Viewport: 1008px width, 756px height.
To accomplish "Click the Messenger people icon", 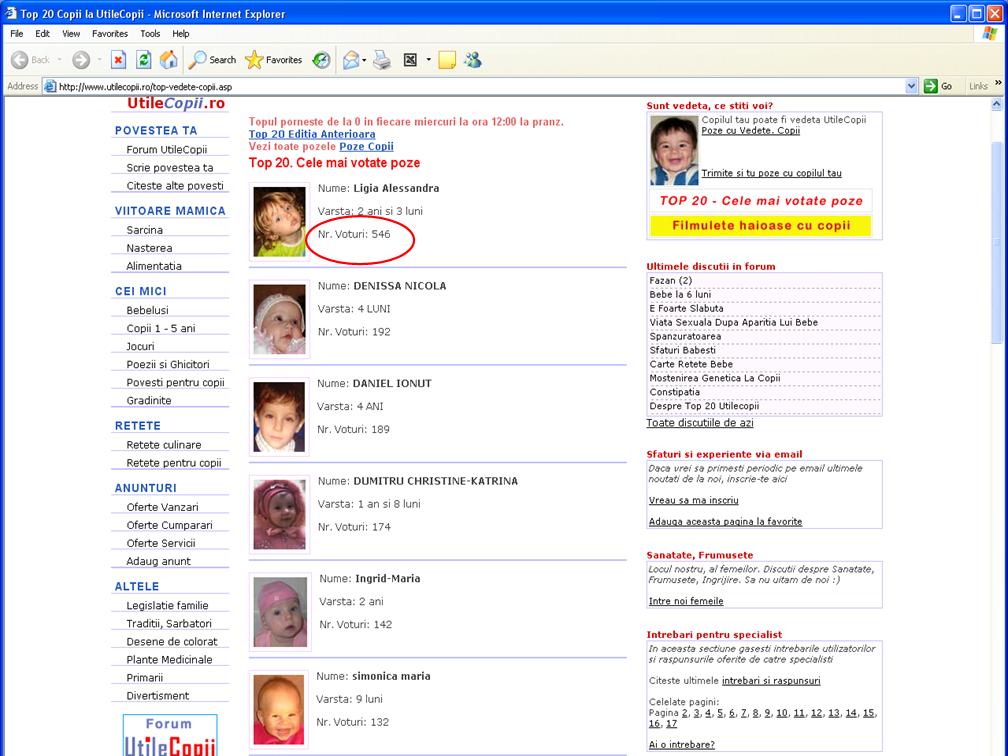I will [x=472, y=60].
